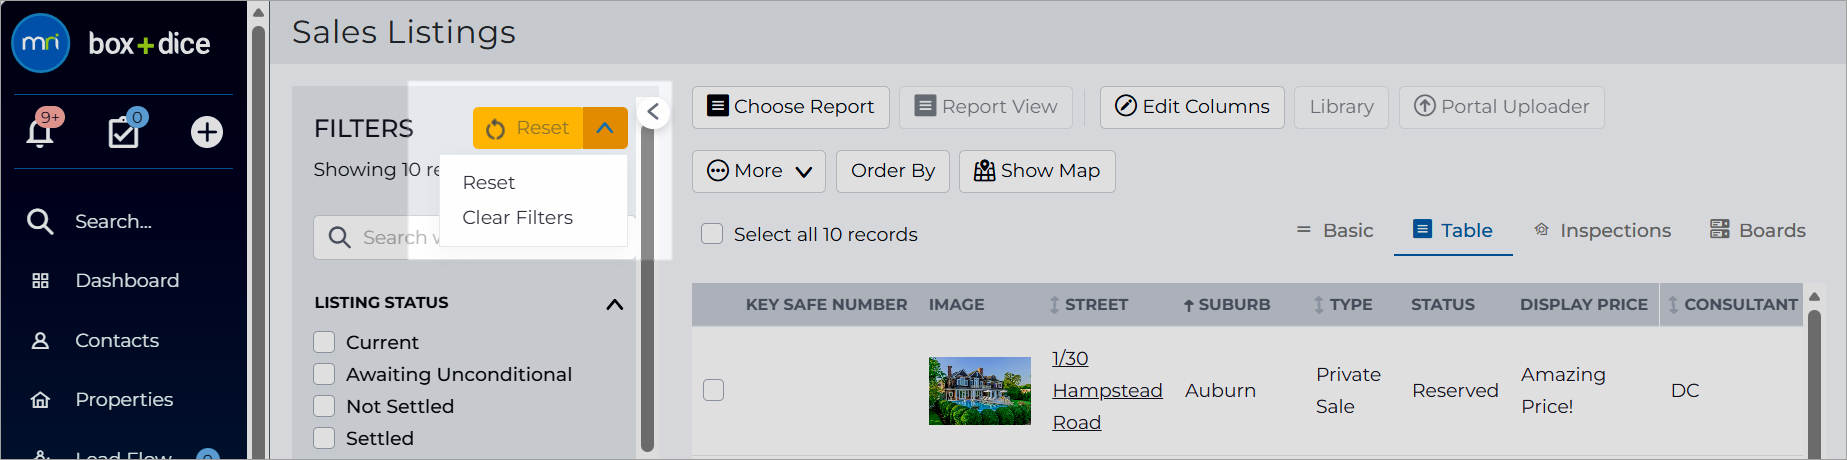Enable the Awaiting Unconditional filter checkbox
This screenshot has width=1847, height=460.
324,374
